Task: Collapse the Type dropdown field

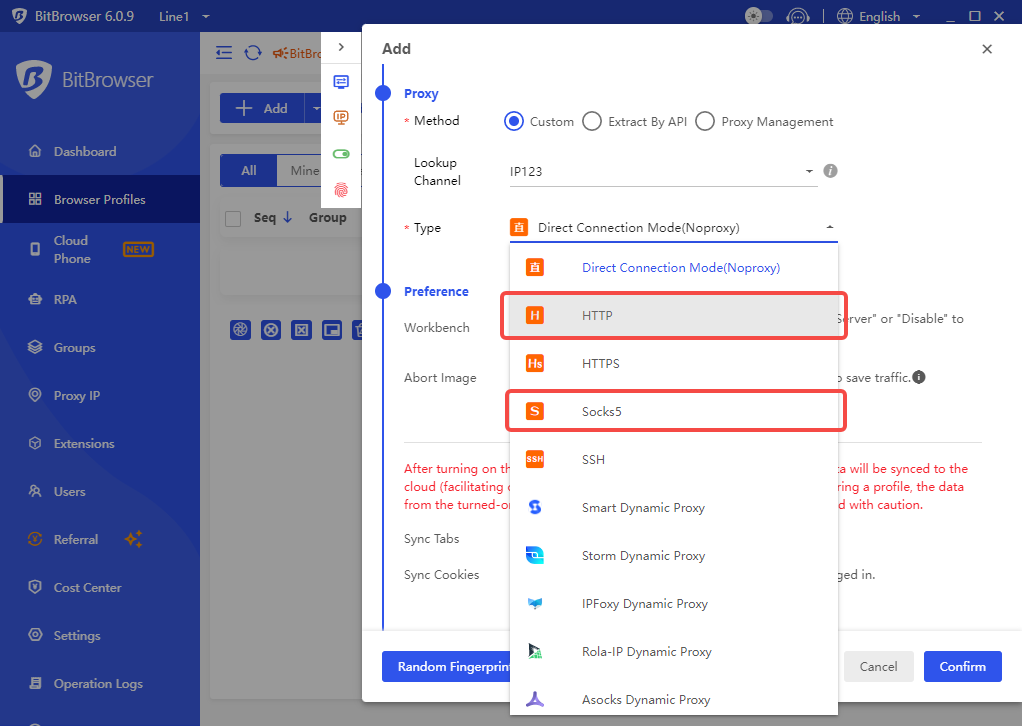Action: tap(673, 227)
